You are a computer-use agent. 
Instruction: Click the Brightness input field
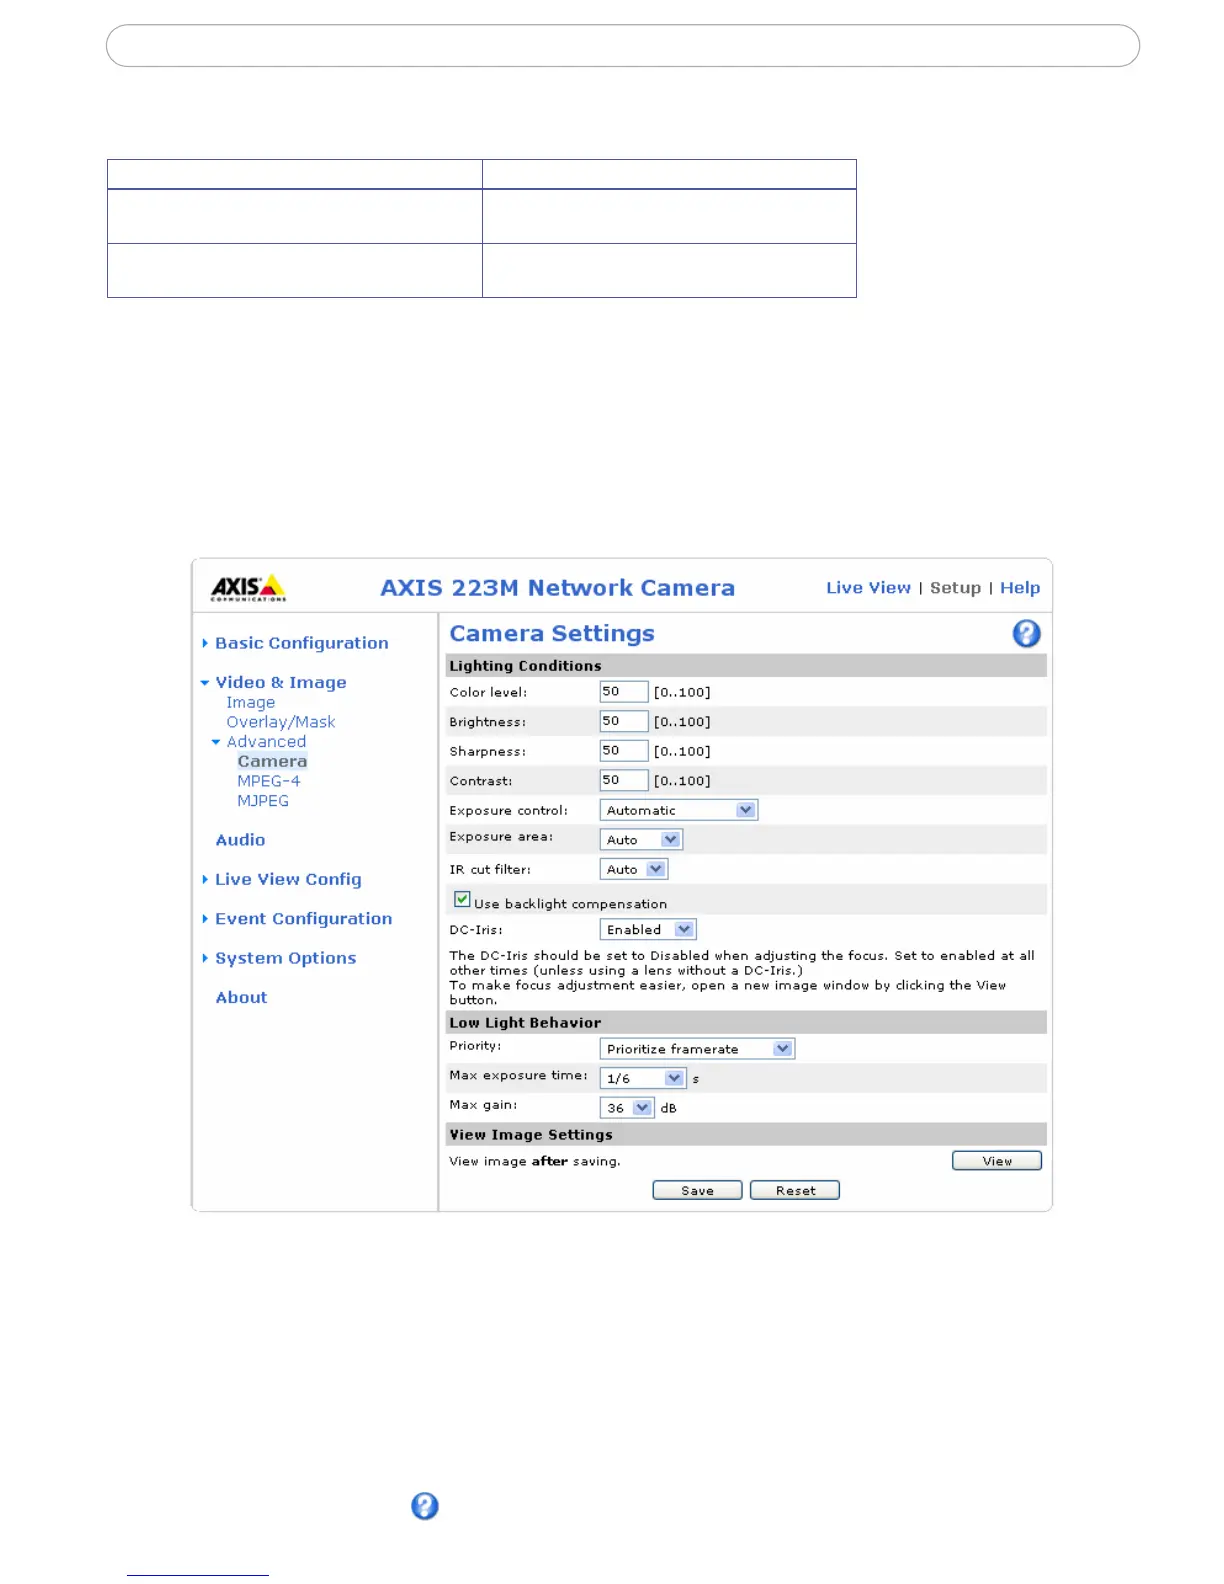click(x=624, y=721)
